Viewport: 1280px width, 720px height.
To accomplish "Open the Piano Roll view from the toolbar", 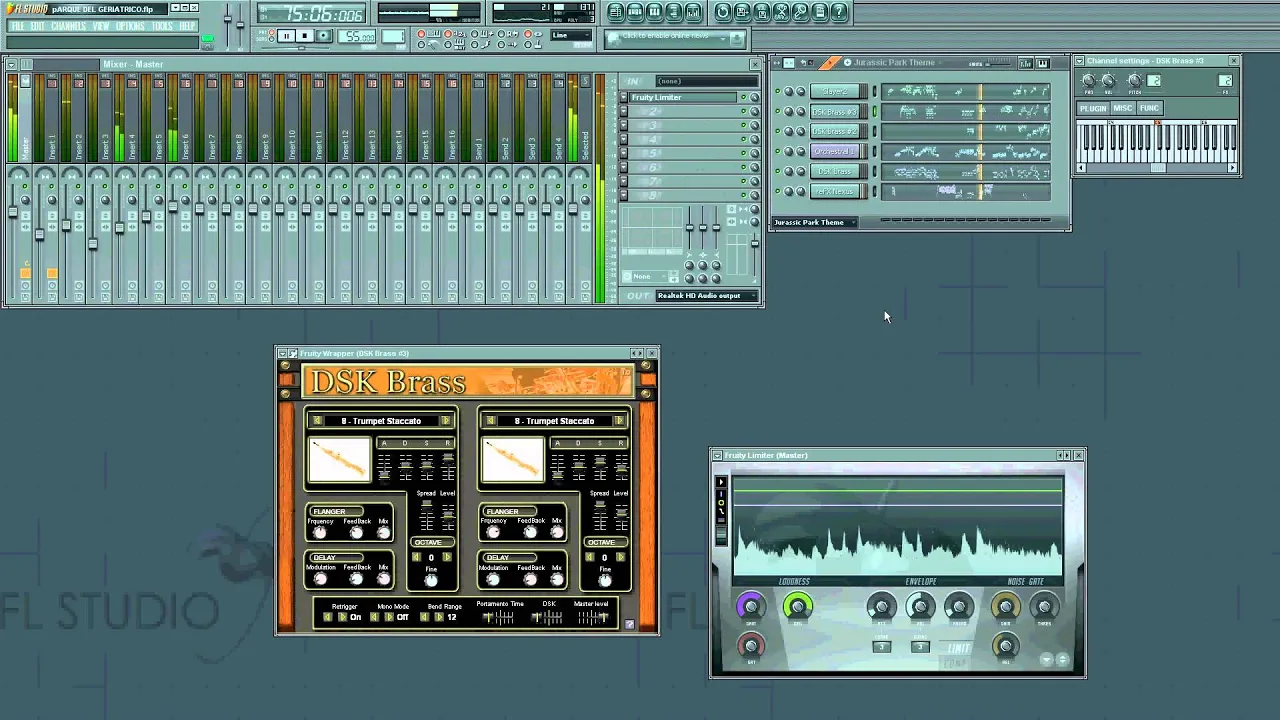I will click(654, 12).
